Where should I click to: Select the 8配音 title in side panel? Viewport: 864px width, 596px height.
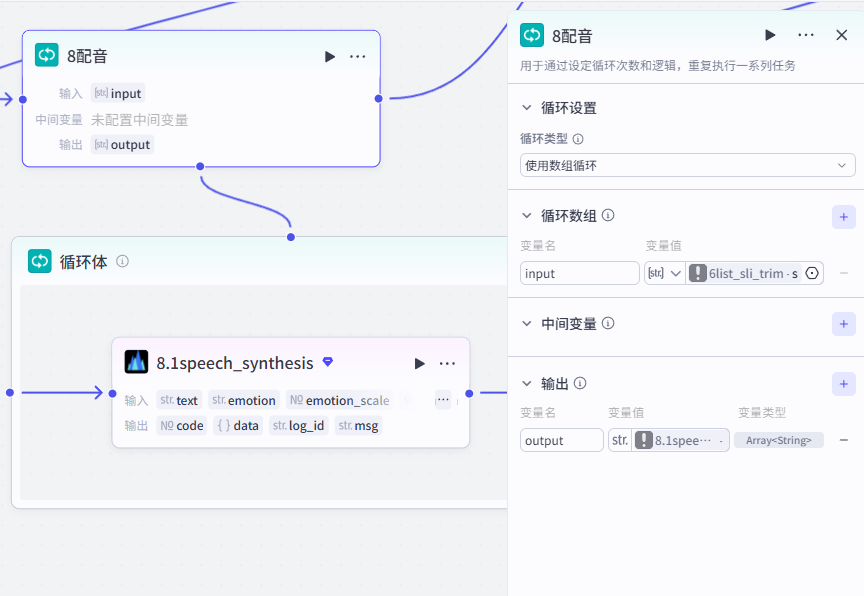click(573, 36)
